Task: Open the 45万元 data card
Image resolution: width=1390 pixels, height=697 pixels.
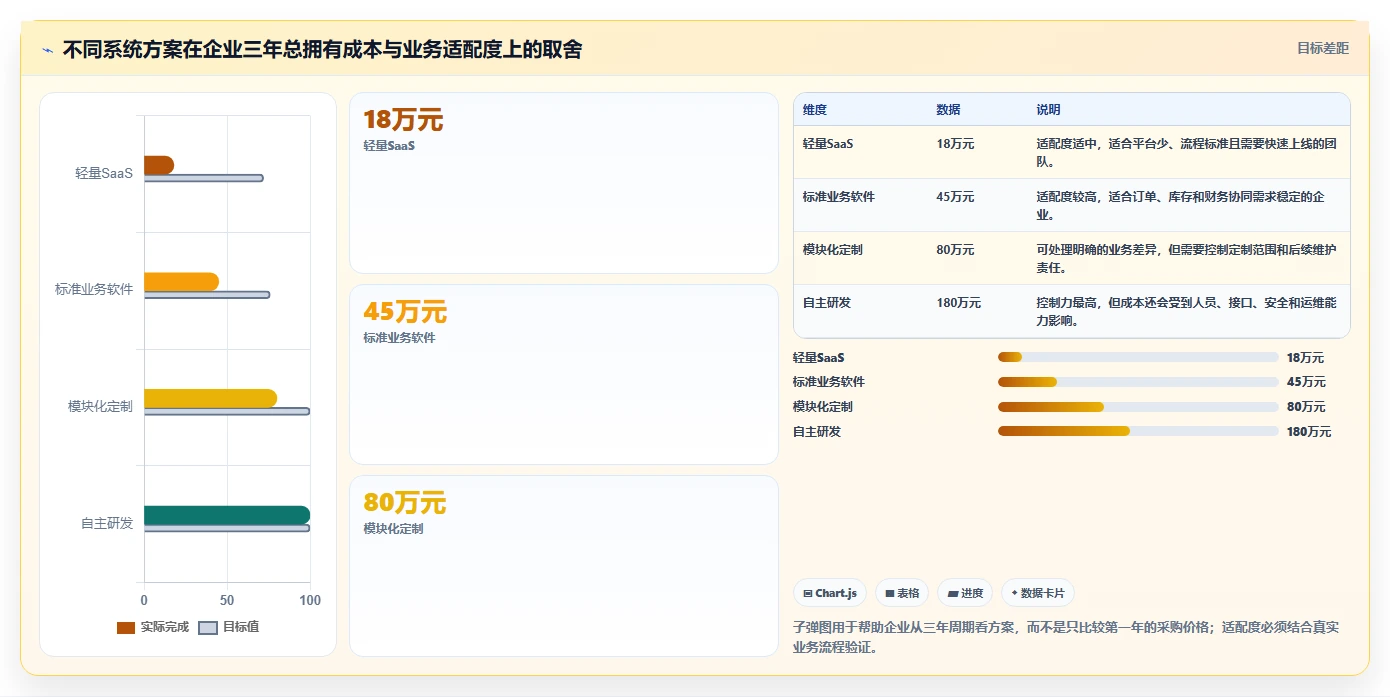Action: (564, 374)
